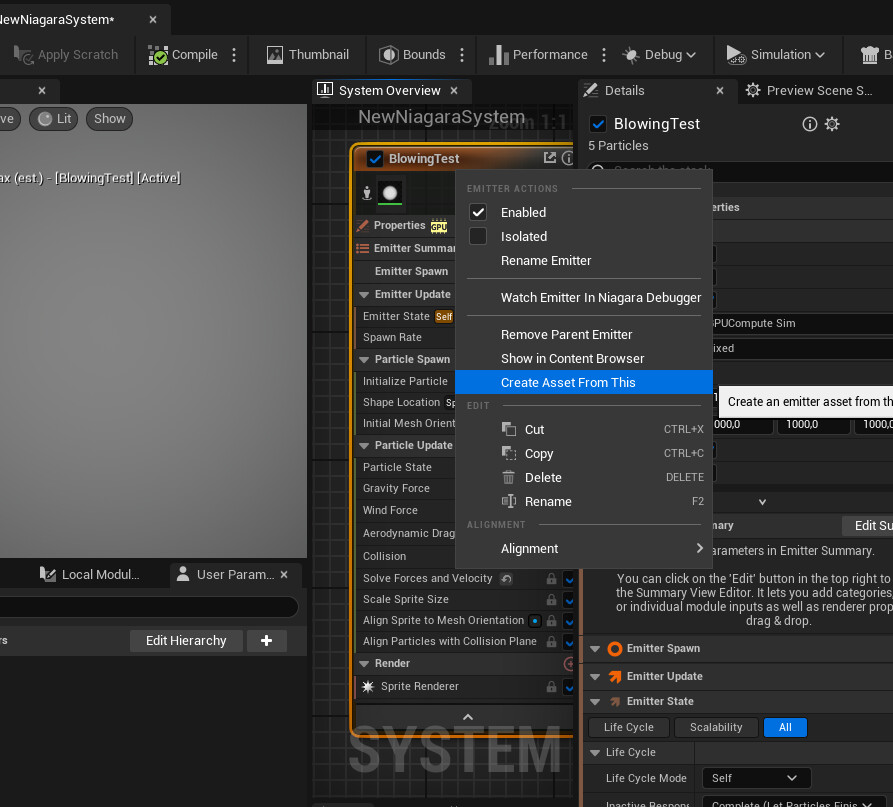Select Create Asset From This
Image resolution: width=893 pixels, height=807 pixels.
(x=584, y=382)
